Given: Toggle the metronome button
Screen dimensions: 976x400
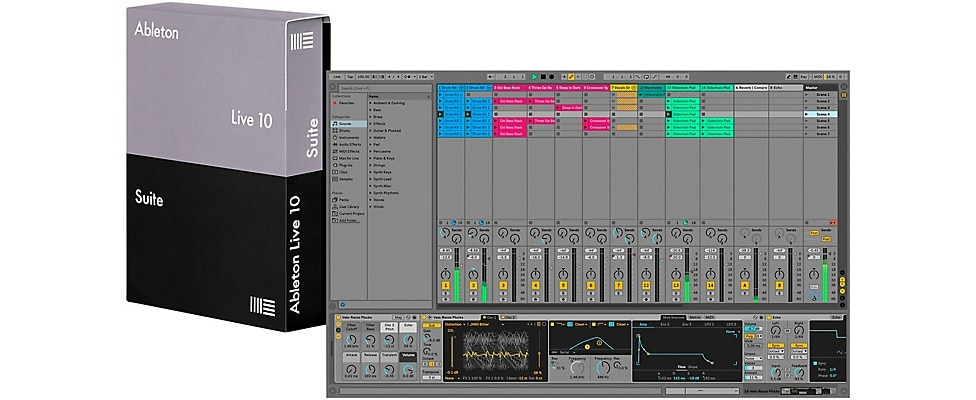Looking at the screenshot, I should [407, 77].
